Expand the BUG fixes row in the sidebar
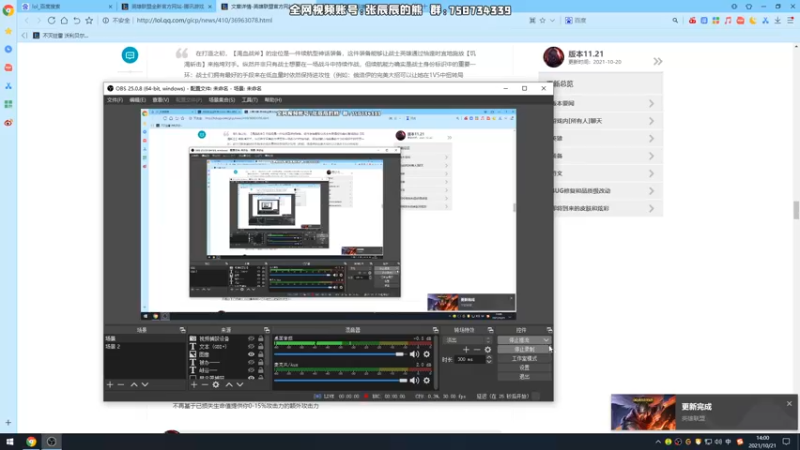800x450 pixels. click(x=652, y=191)
